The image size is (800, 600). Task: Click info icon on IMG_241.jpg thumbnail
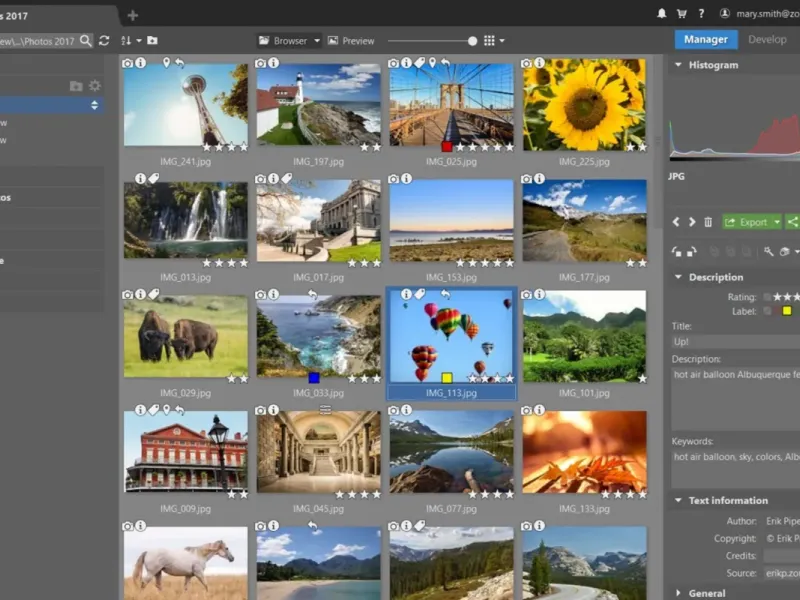[x=141, y=63]
